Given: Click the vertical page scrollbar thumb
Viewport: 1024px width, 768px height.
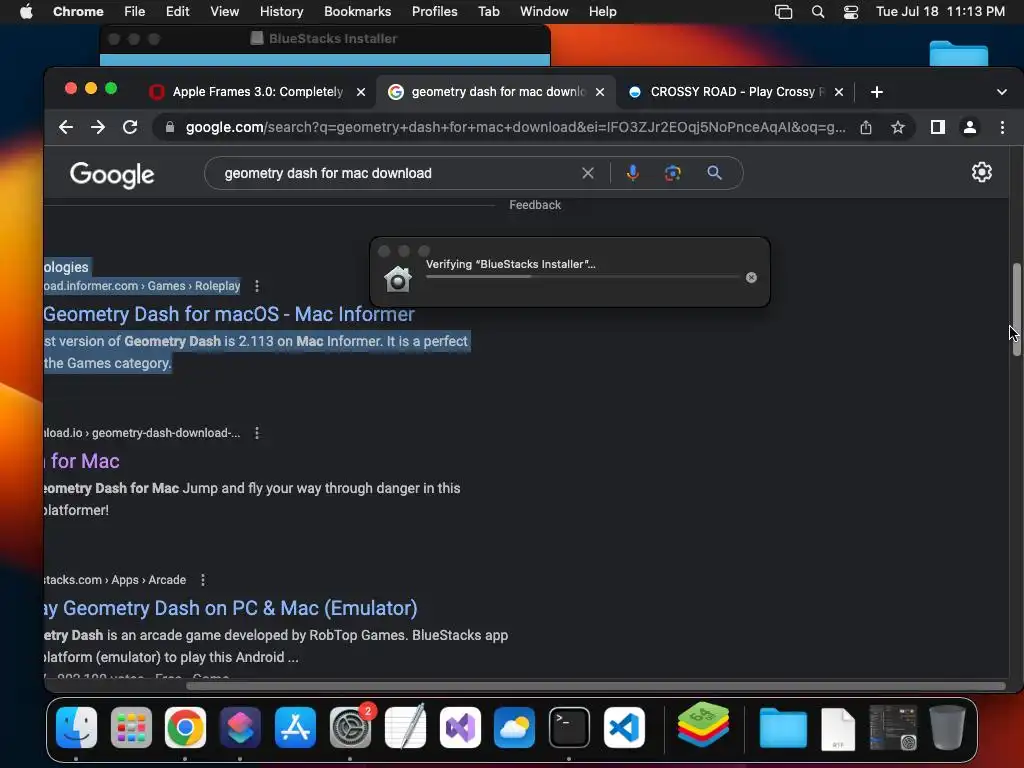Looking at the screenshot, I should (1016, 310).
